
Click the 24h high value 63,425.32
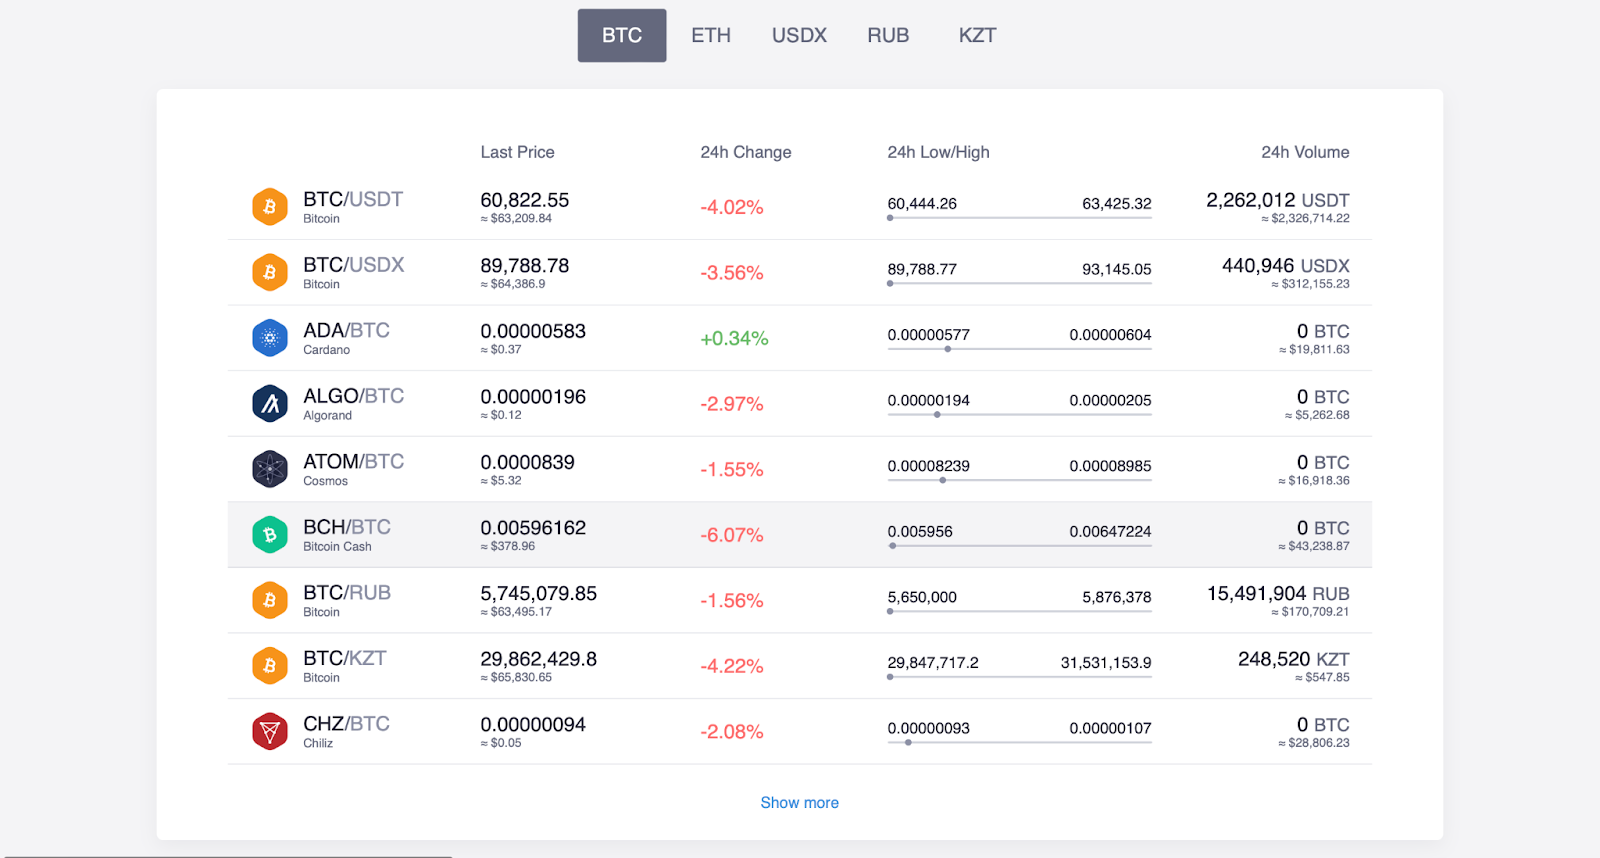click(x=1117, y=204)
